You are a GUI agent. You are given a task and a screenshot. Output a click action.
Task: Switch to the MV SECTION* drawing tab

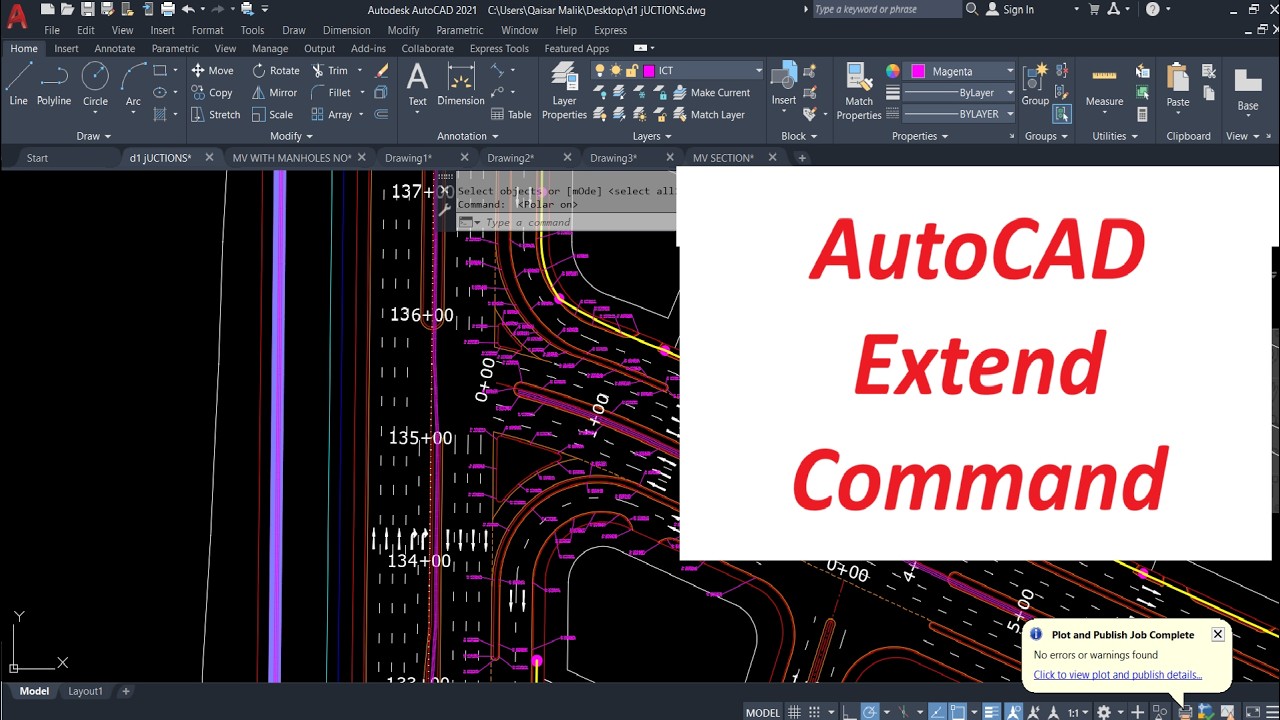click(x=722, y=158)
